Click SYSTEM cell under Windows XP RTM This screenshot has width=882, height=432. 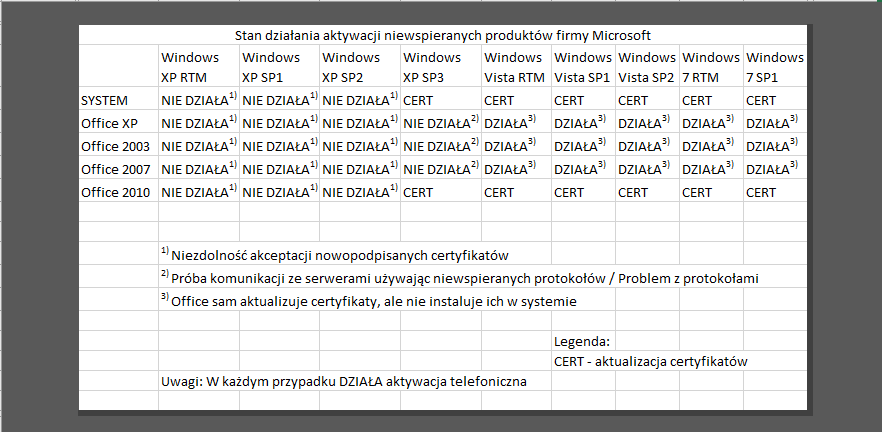pyautogui.click(x=199, y=100)
